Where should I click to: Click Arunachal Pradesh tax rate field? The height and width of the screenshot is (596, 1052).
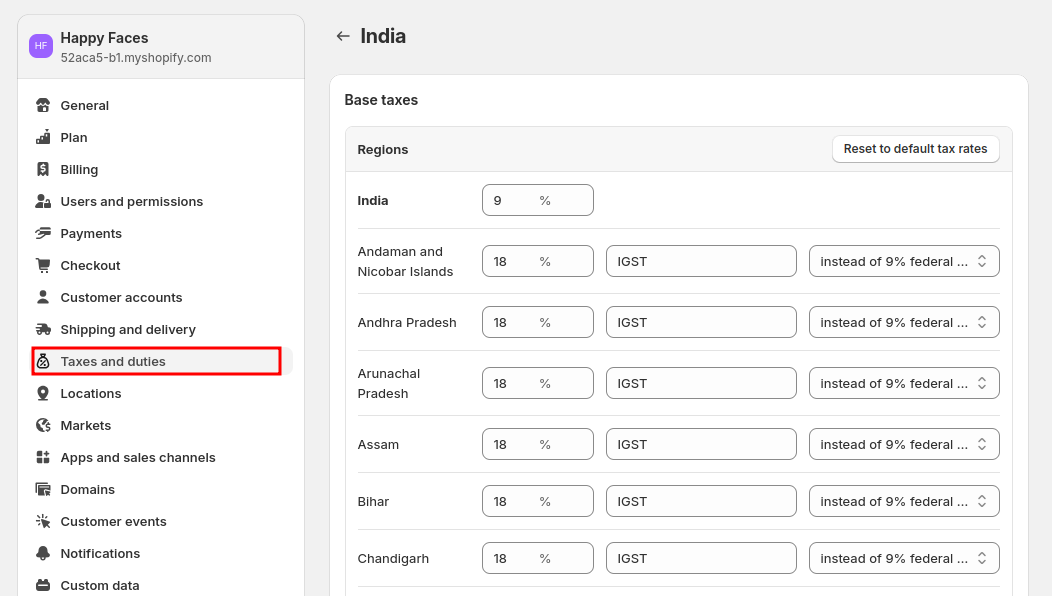[x=537, y=383]
